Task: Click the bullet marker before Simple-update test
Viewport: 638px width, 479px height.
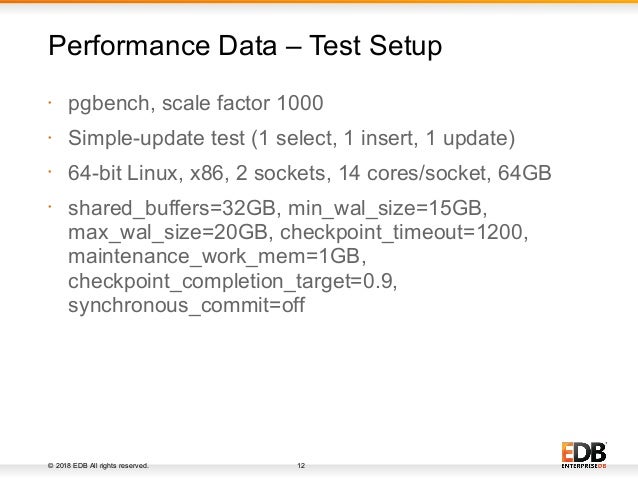Action: [x=50, y=138]
